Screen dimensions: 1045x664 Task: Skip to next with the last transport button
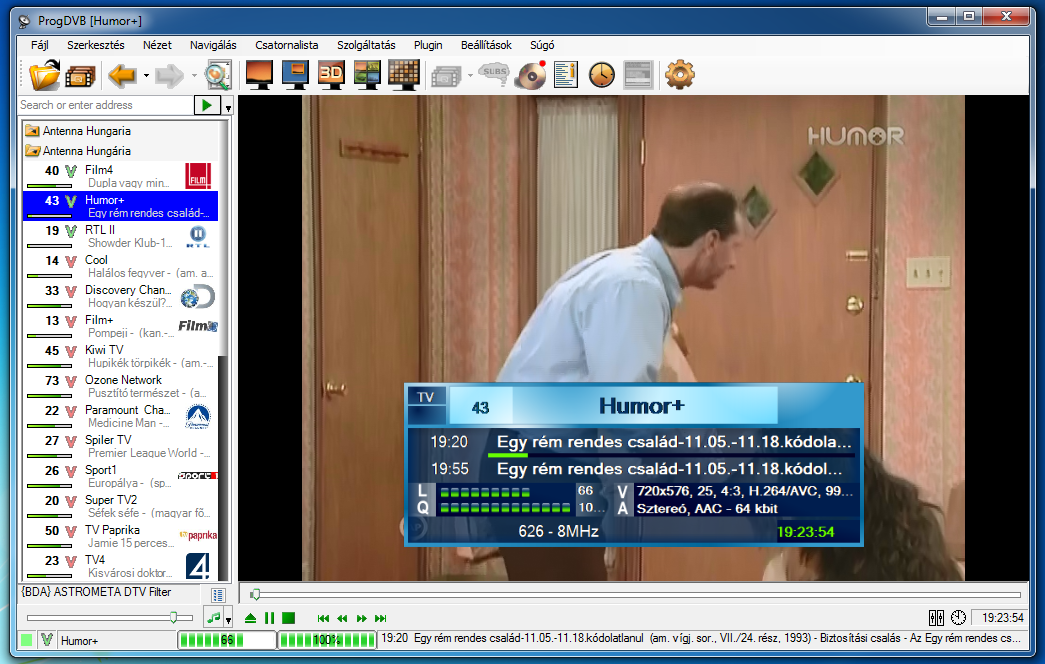click(381, 619)
